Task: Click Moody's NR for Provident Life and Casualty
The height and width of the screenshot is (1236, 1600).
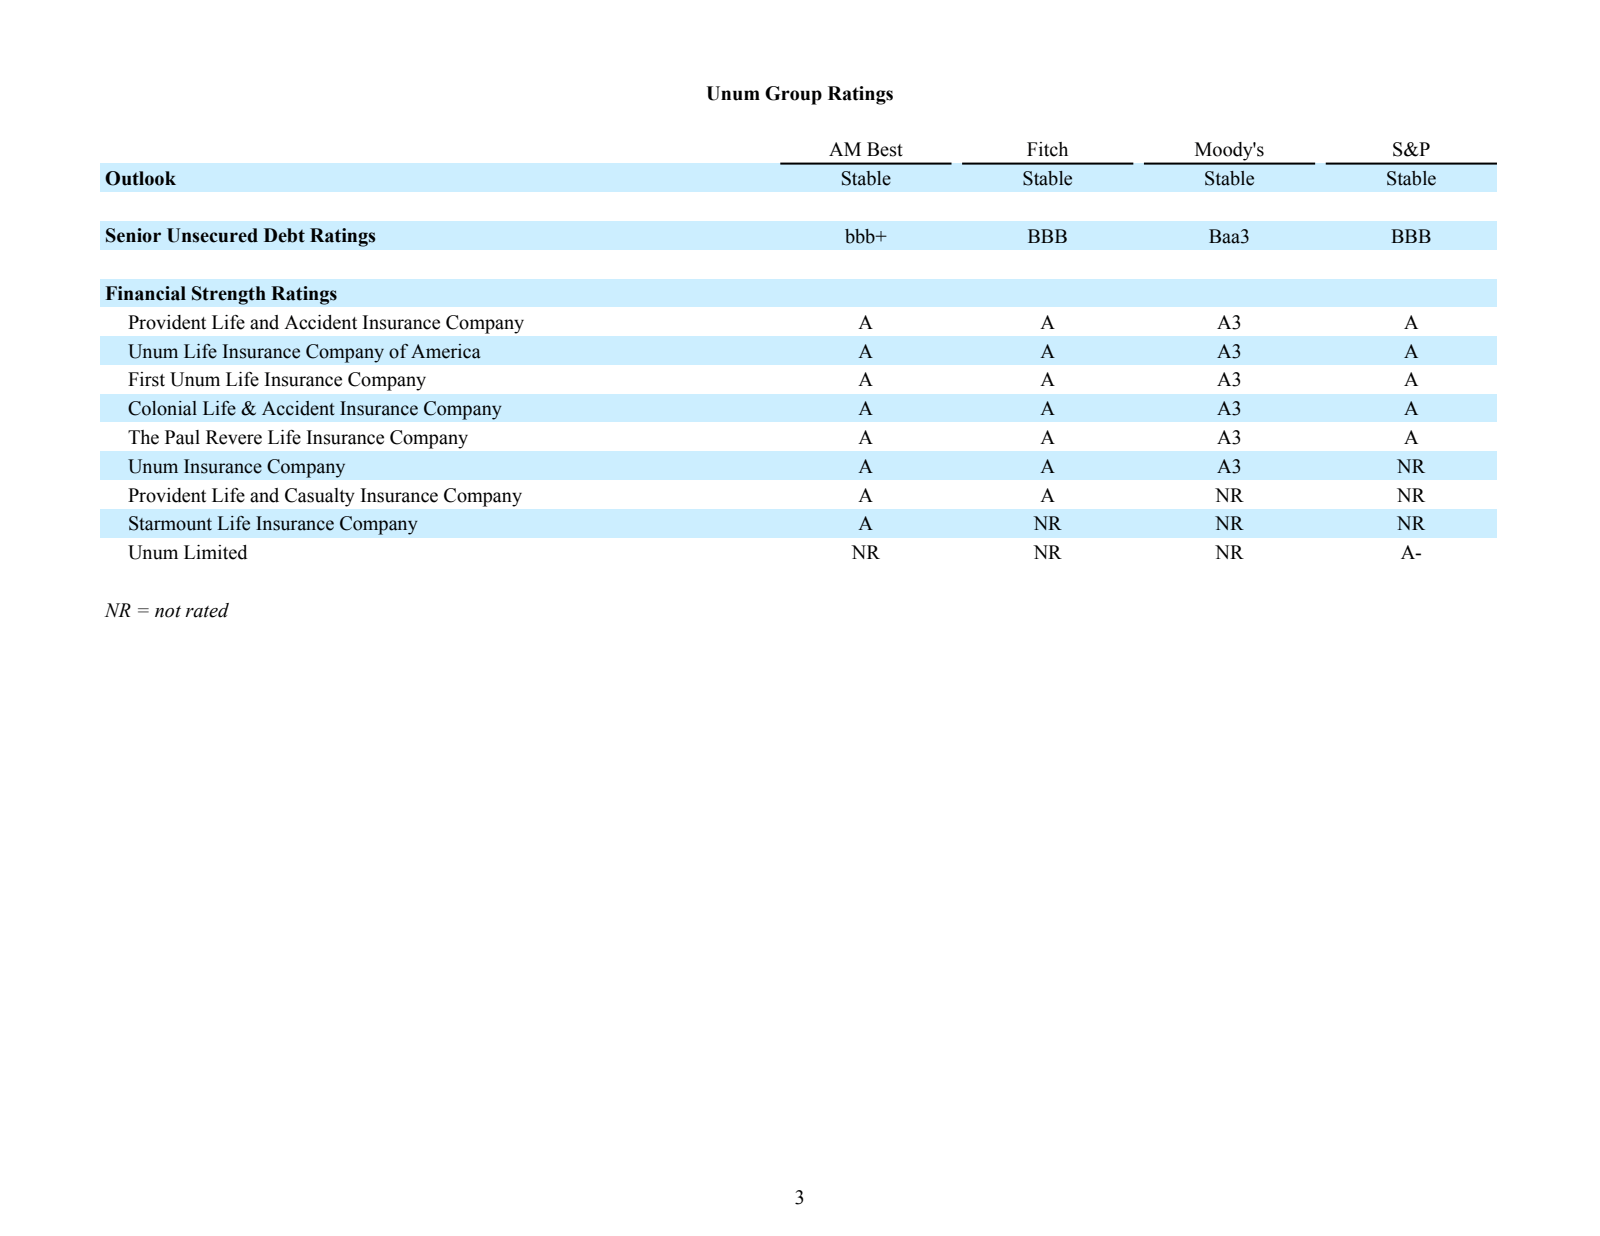Action: (1229, 495)
